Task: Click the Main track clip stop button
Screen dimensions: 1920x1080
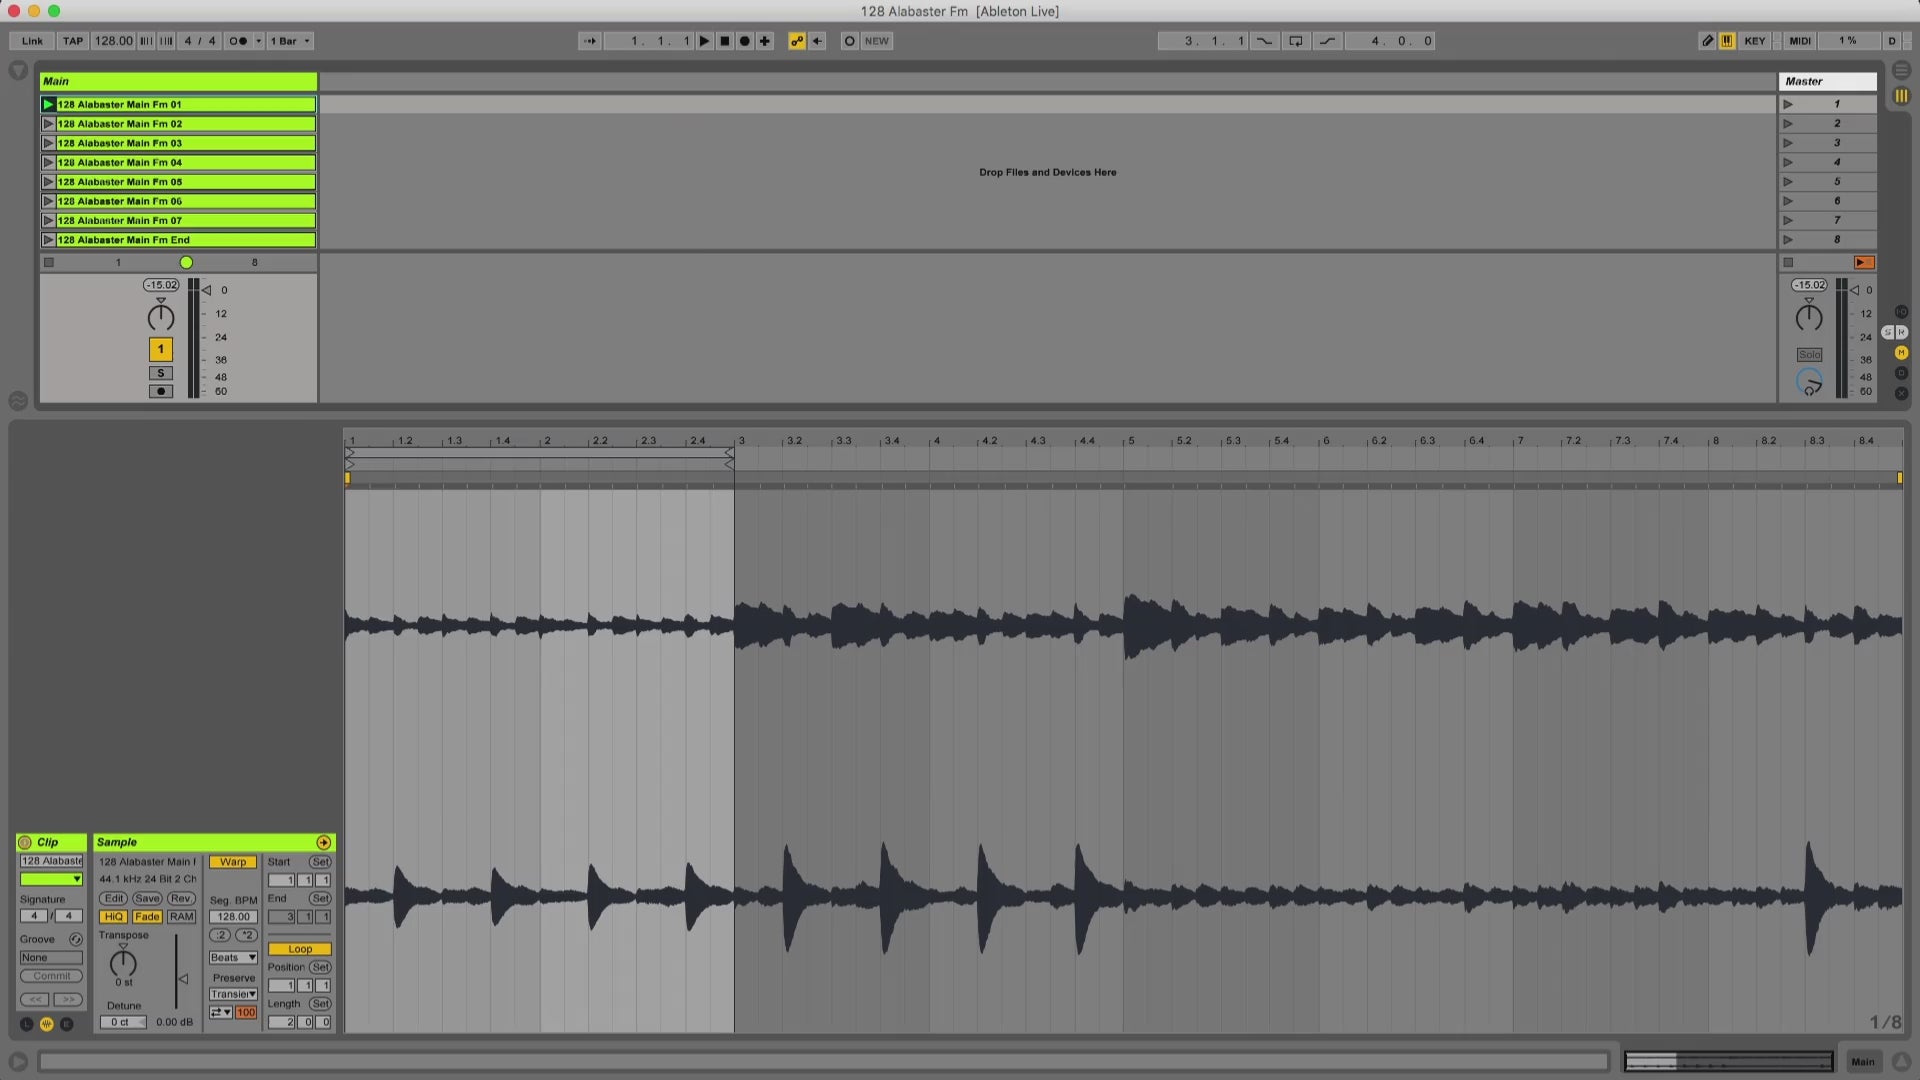Action: coord(49,263)
